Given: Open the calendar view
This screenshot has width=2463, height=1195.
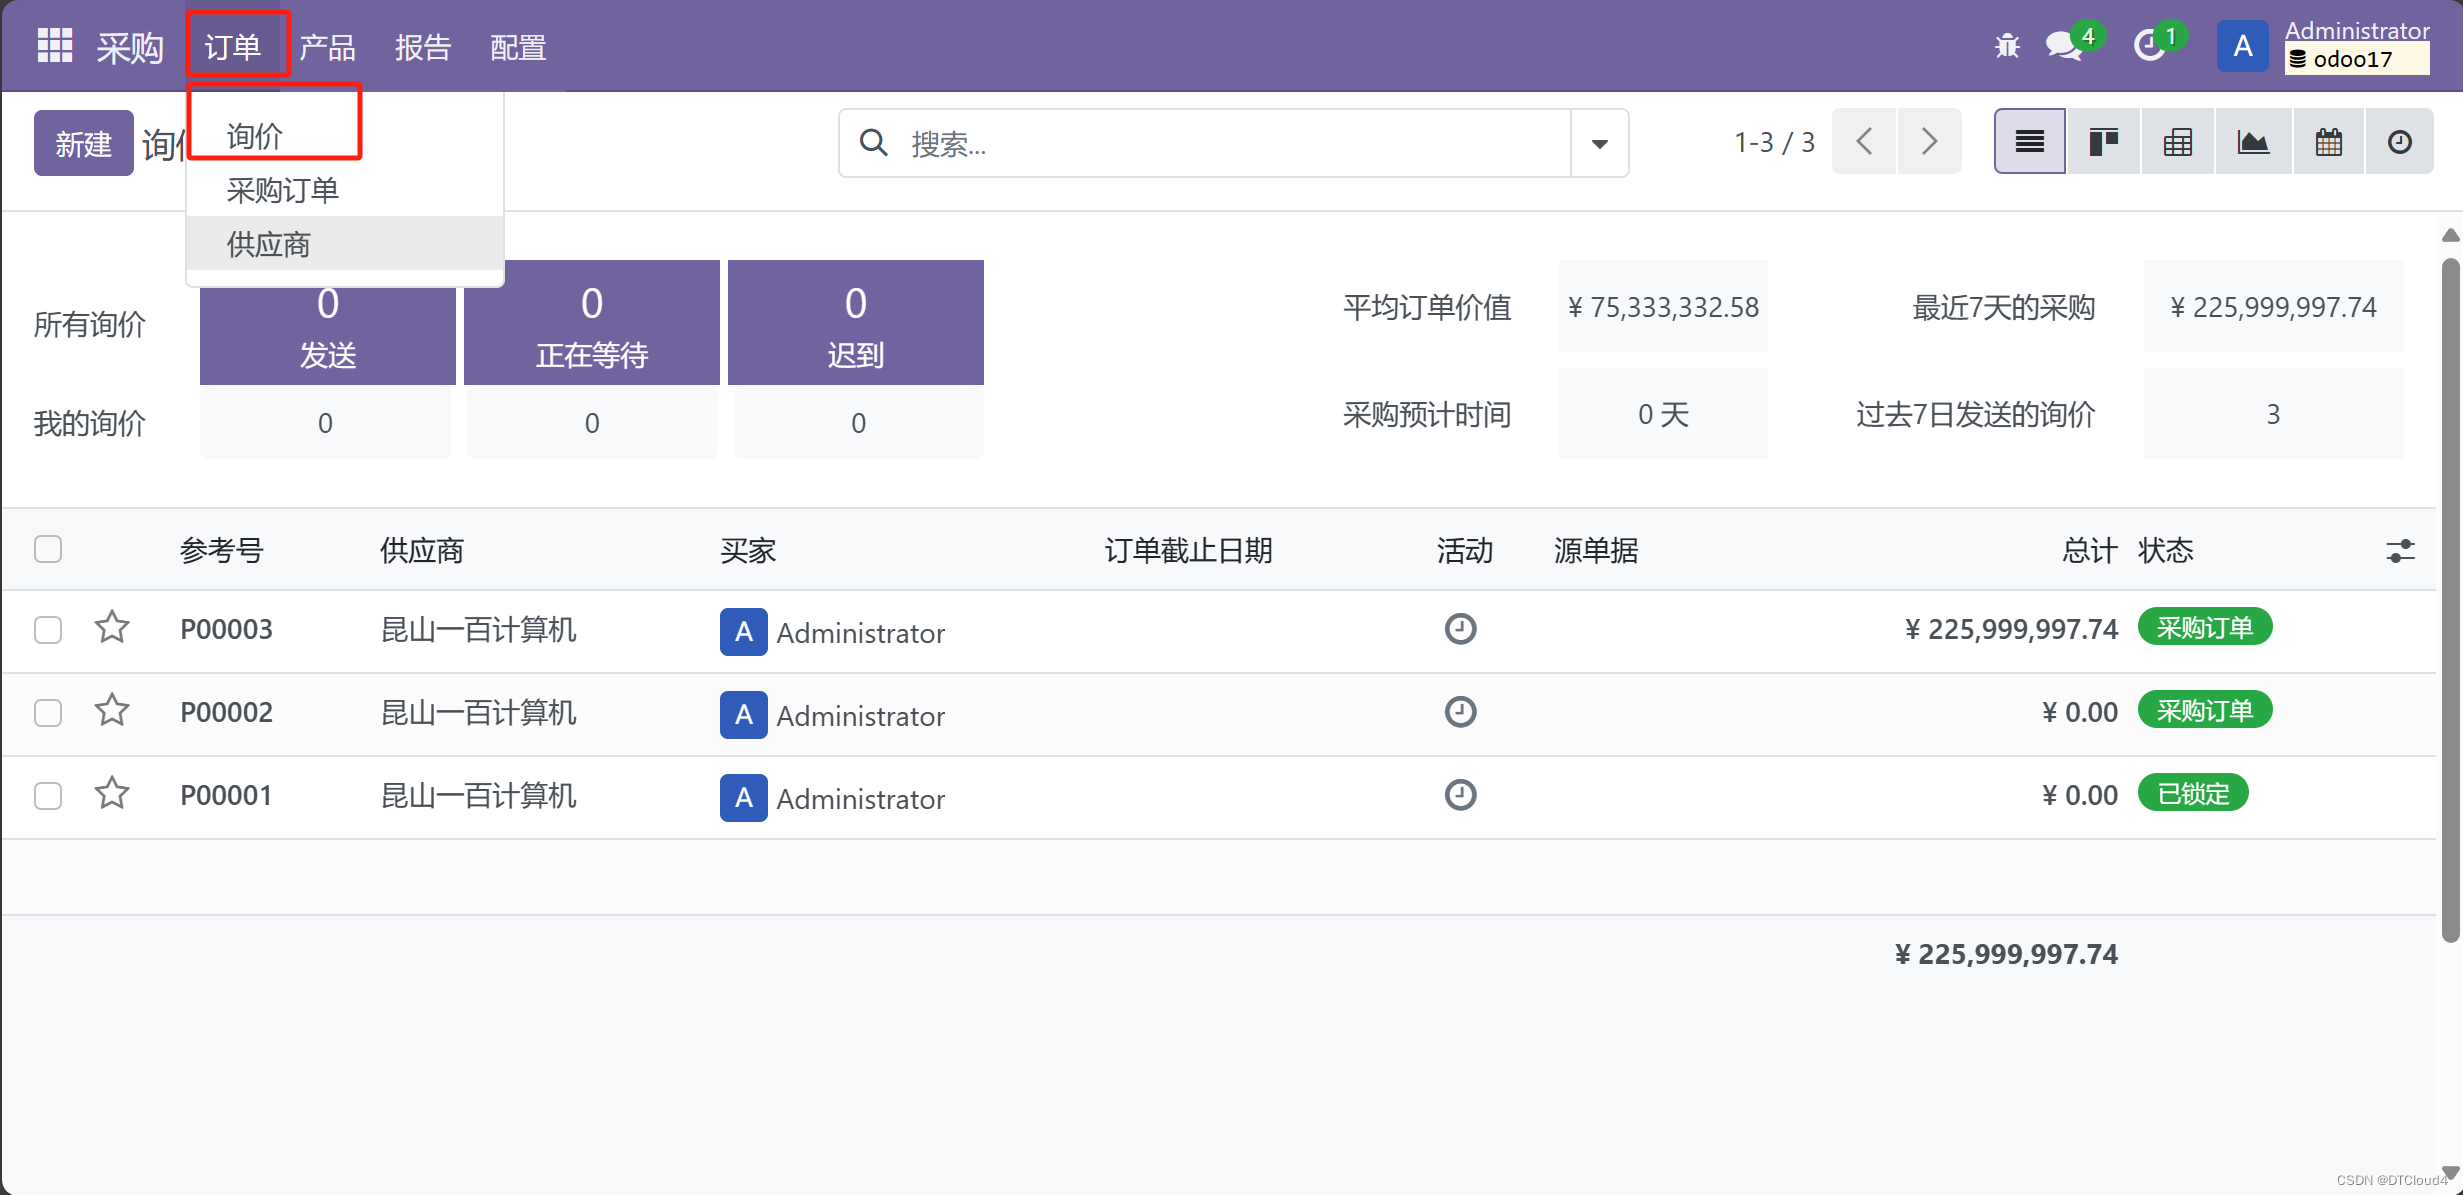Looking at the screenshot, I should (2329, 141).
